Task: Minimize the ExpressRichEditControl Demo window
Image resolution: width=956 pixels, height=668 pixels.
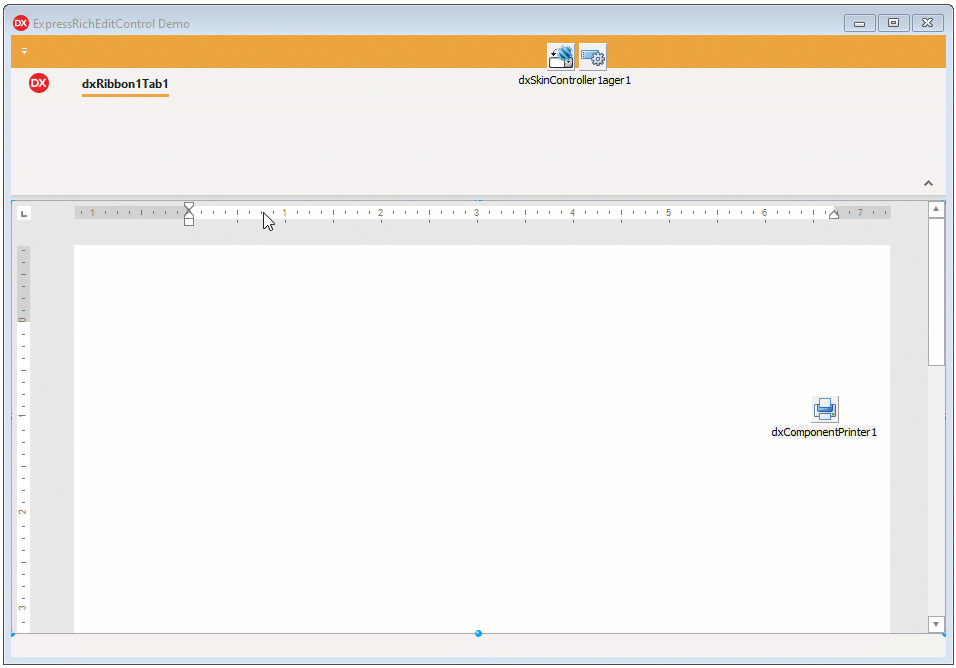Action: coord(860,23)
